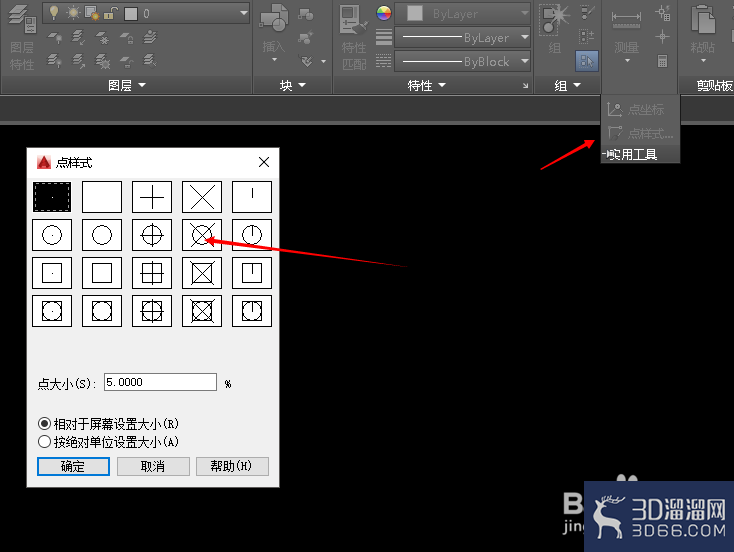Choose the circle with crosshair point style
Viewport: 734px width, 552px height.
pyautogui.click(x=152, y=235)
